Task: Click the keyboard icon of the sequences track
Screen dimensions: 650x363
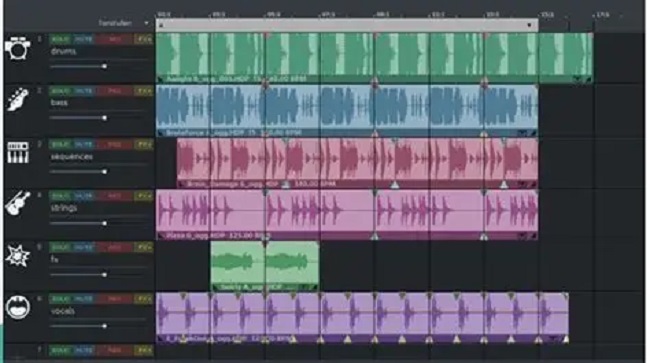Action: (17, 152)
